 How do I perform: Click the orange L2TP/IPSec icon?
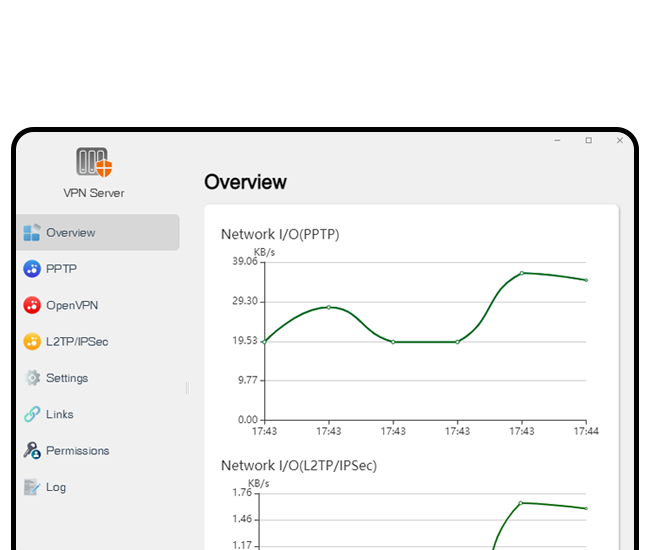pos(32,342)
